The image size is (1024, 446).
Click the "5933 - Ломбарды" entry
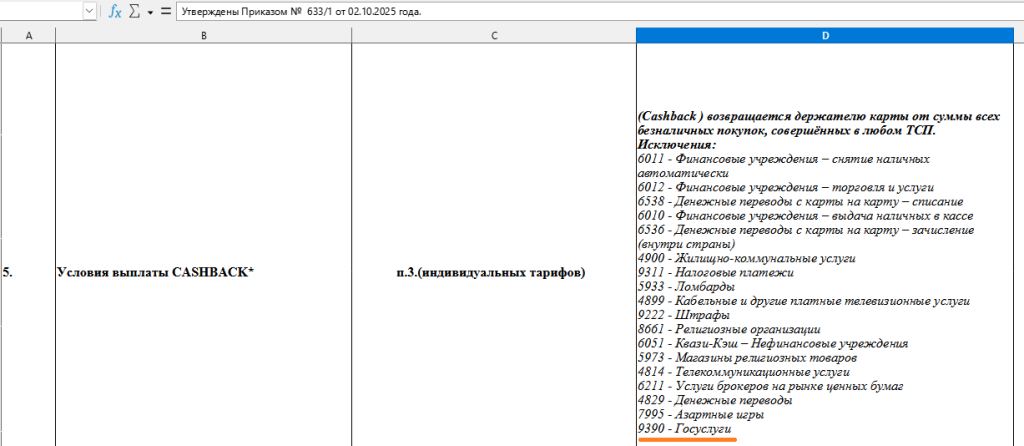tap(686, 286)
